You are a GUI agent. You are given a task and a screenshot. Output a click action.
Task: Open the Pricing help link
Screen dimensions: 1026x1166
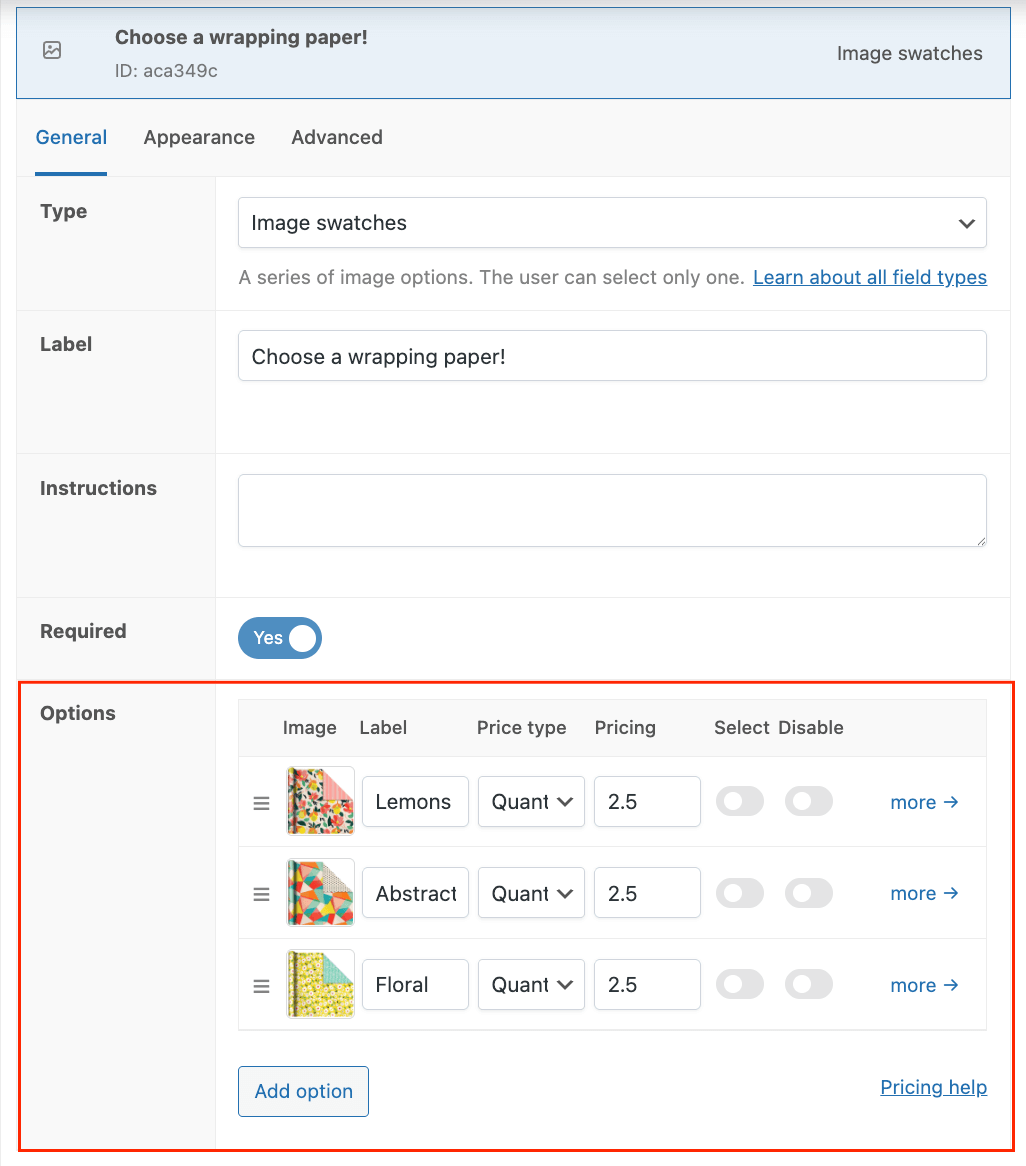pyautogui.click(x=933, y=1087)
